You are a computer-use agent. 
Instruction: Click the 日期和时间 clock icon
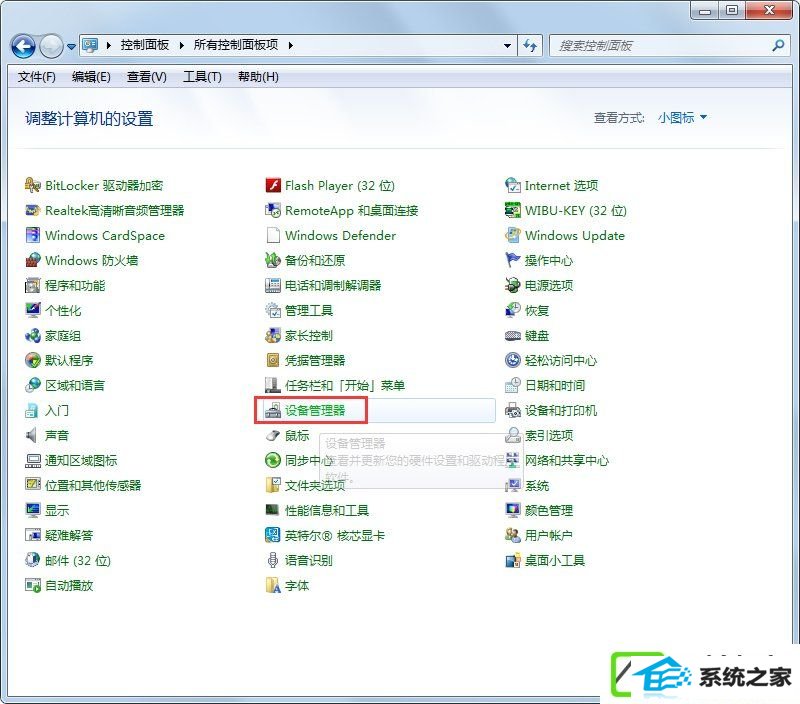click(513, 385)
